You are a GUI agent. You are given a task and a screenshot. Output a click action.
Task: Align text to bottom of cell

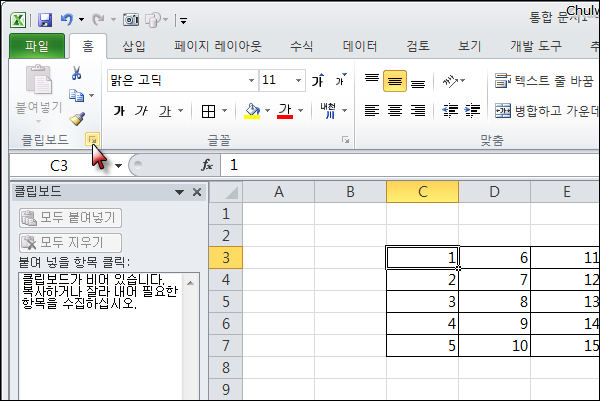(418, 82)
